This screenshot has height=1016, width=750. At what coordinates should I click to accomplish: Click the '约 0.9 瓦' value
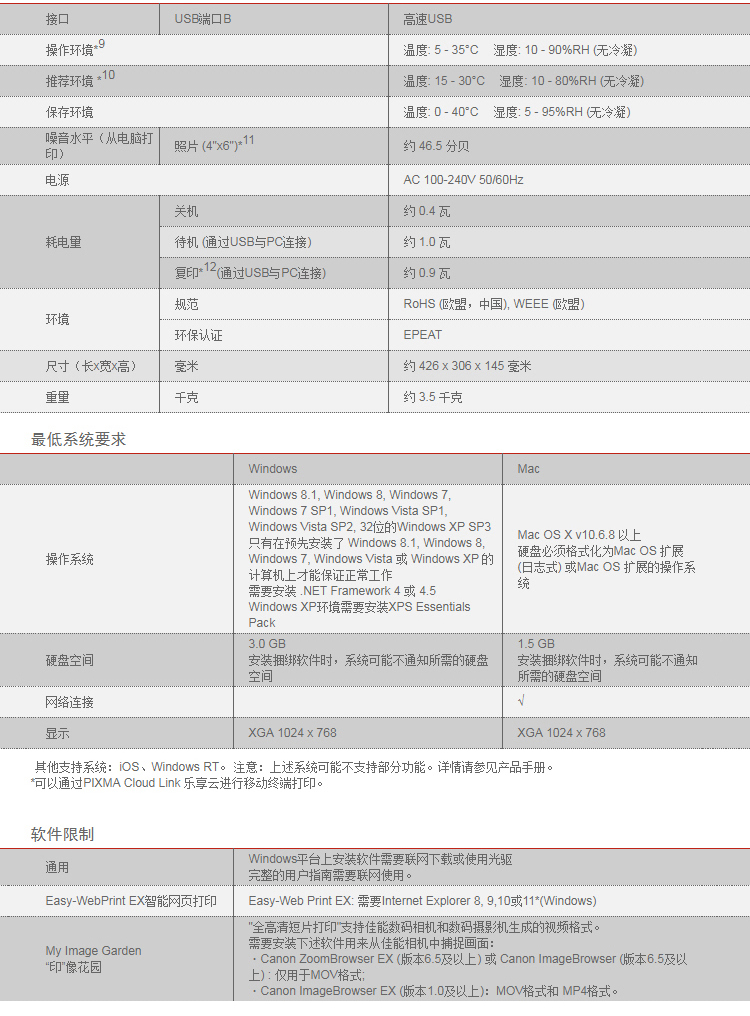click(427, 274)
